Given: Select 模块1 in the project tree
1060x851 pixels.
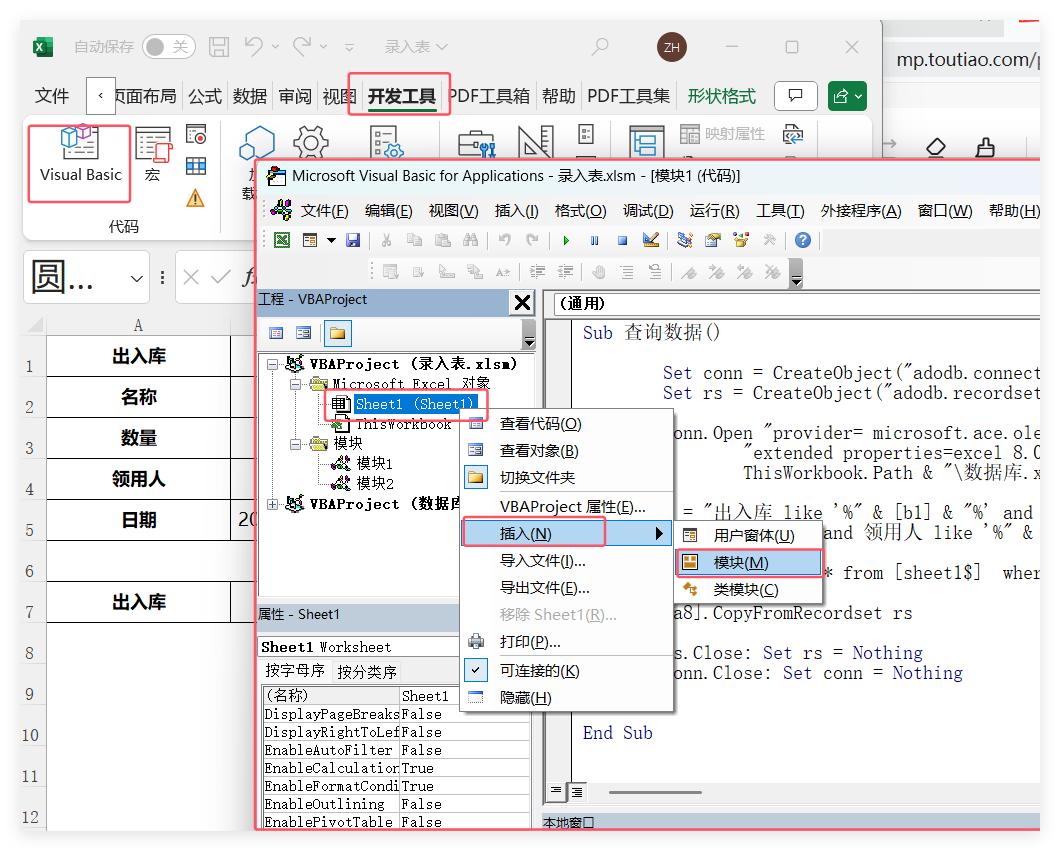Looking at the screenshot, I should pyautogui.click(x=375, y=464).
